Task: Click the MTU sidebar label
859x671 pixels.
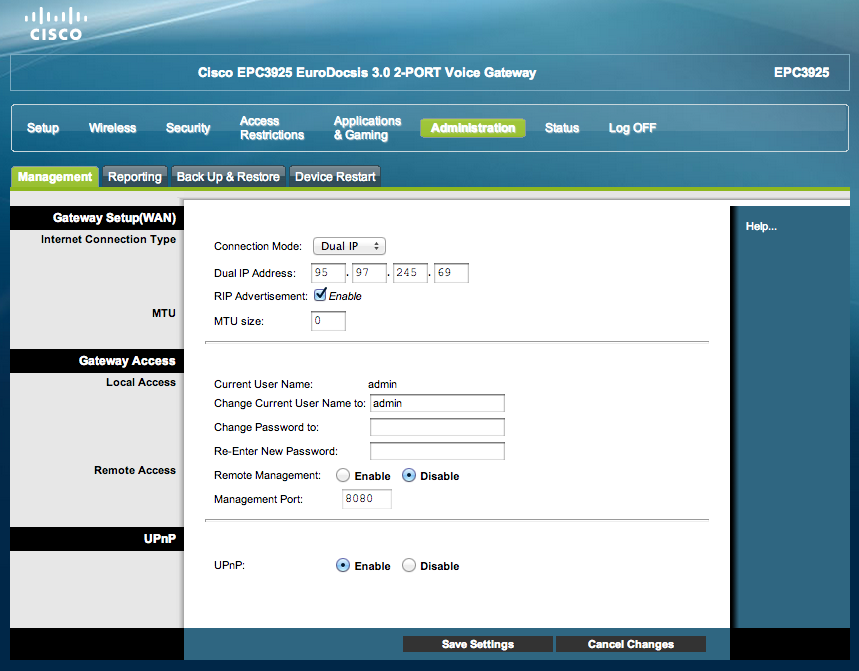Action: pyautogui.click(x=164, y=313)
